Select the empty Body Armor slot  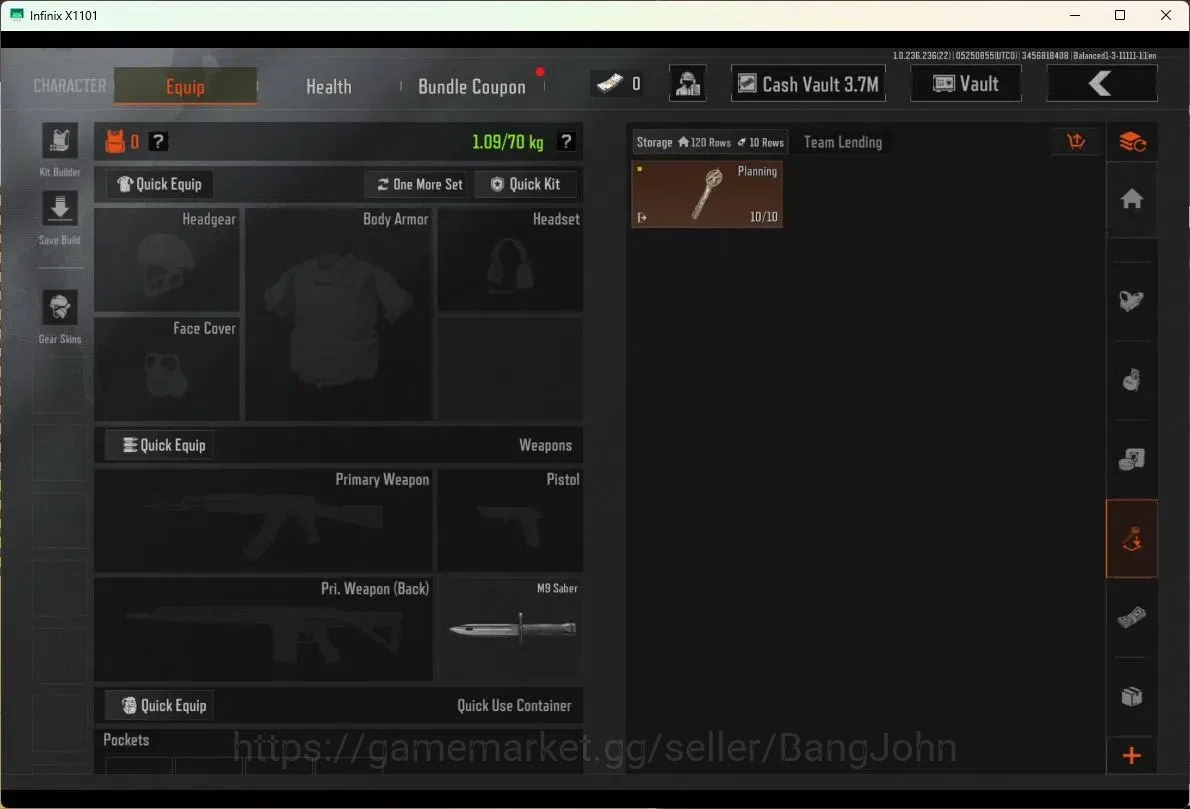tap(339, 313)
